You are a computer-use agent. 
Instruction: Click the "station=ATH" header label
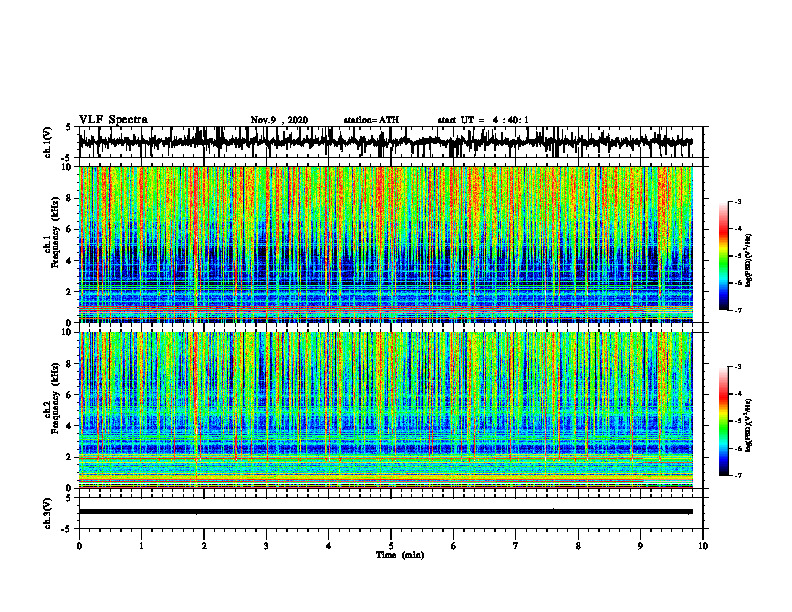click(x=371, y=120)
